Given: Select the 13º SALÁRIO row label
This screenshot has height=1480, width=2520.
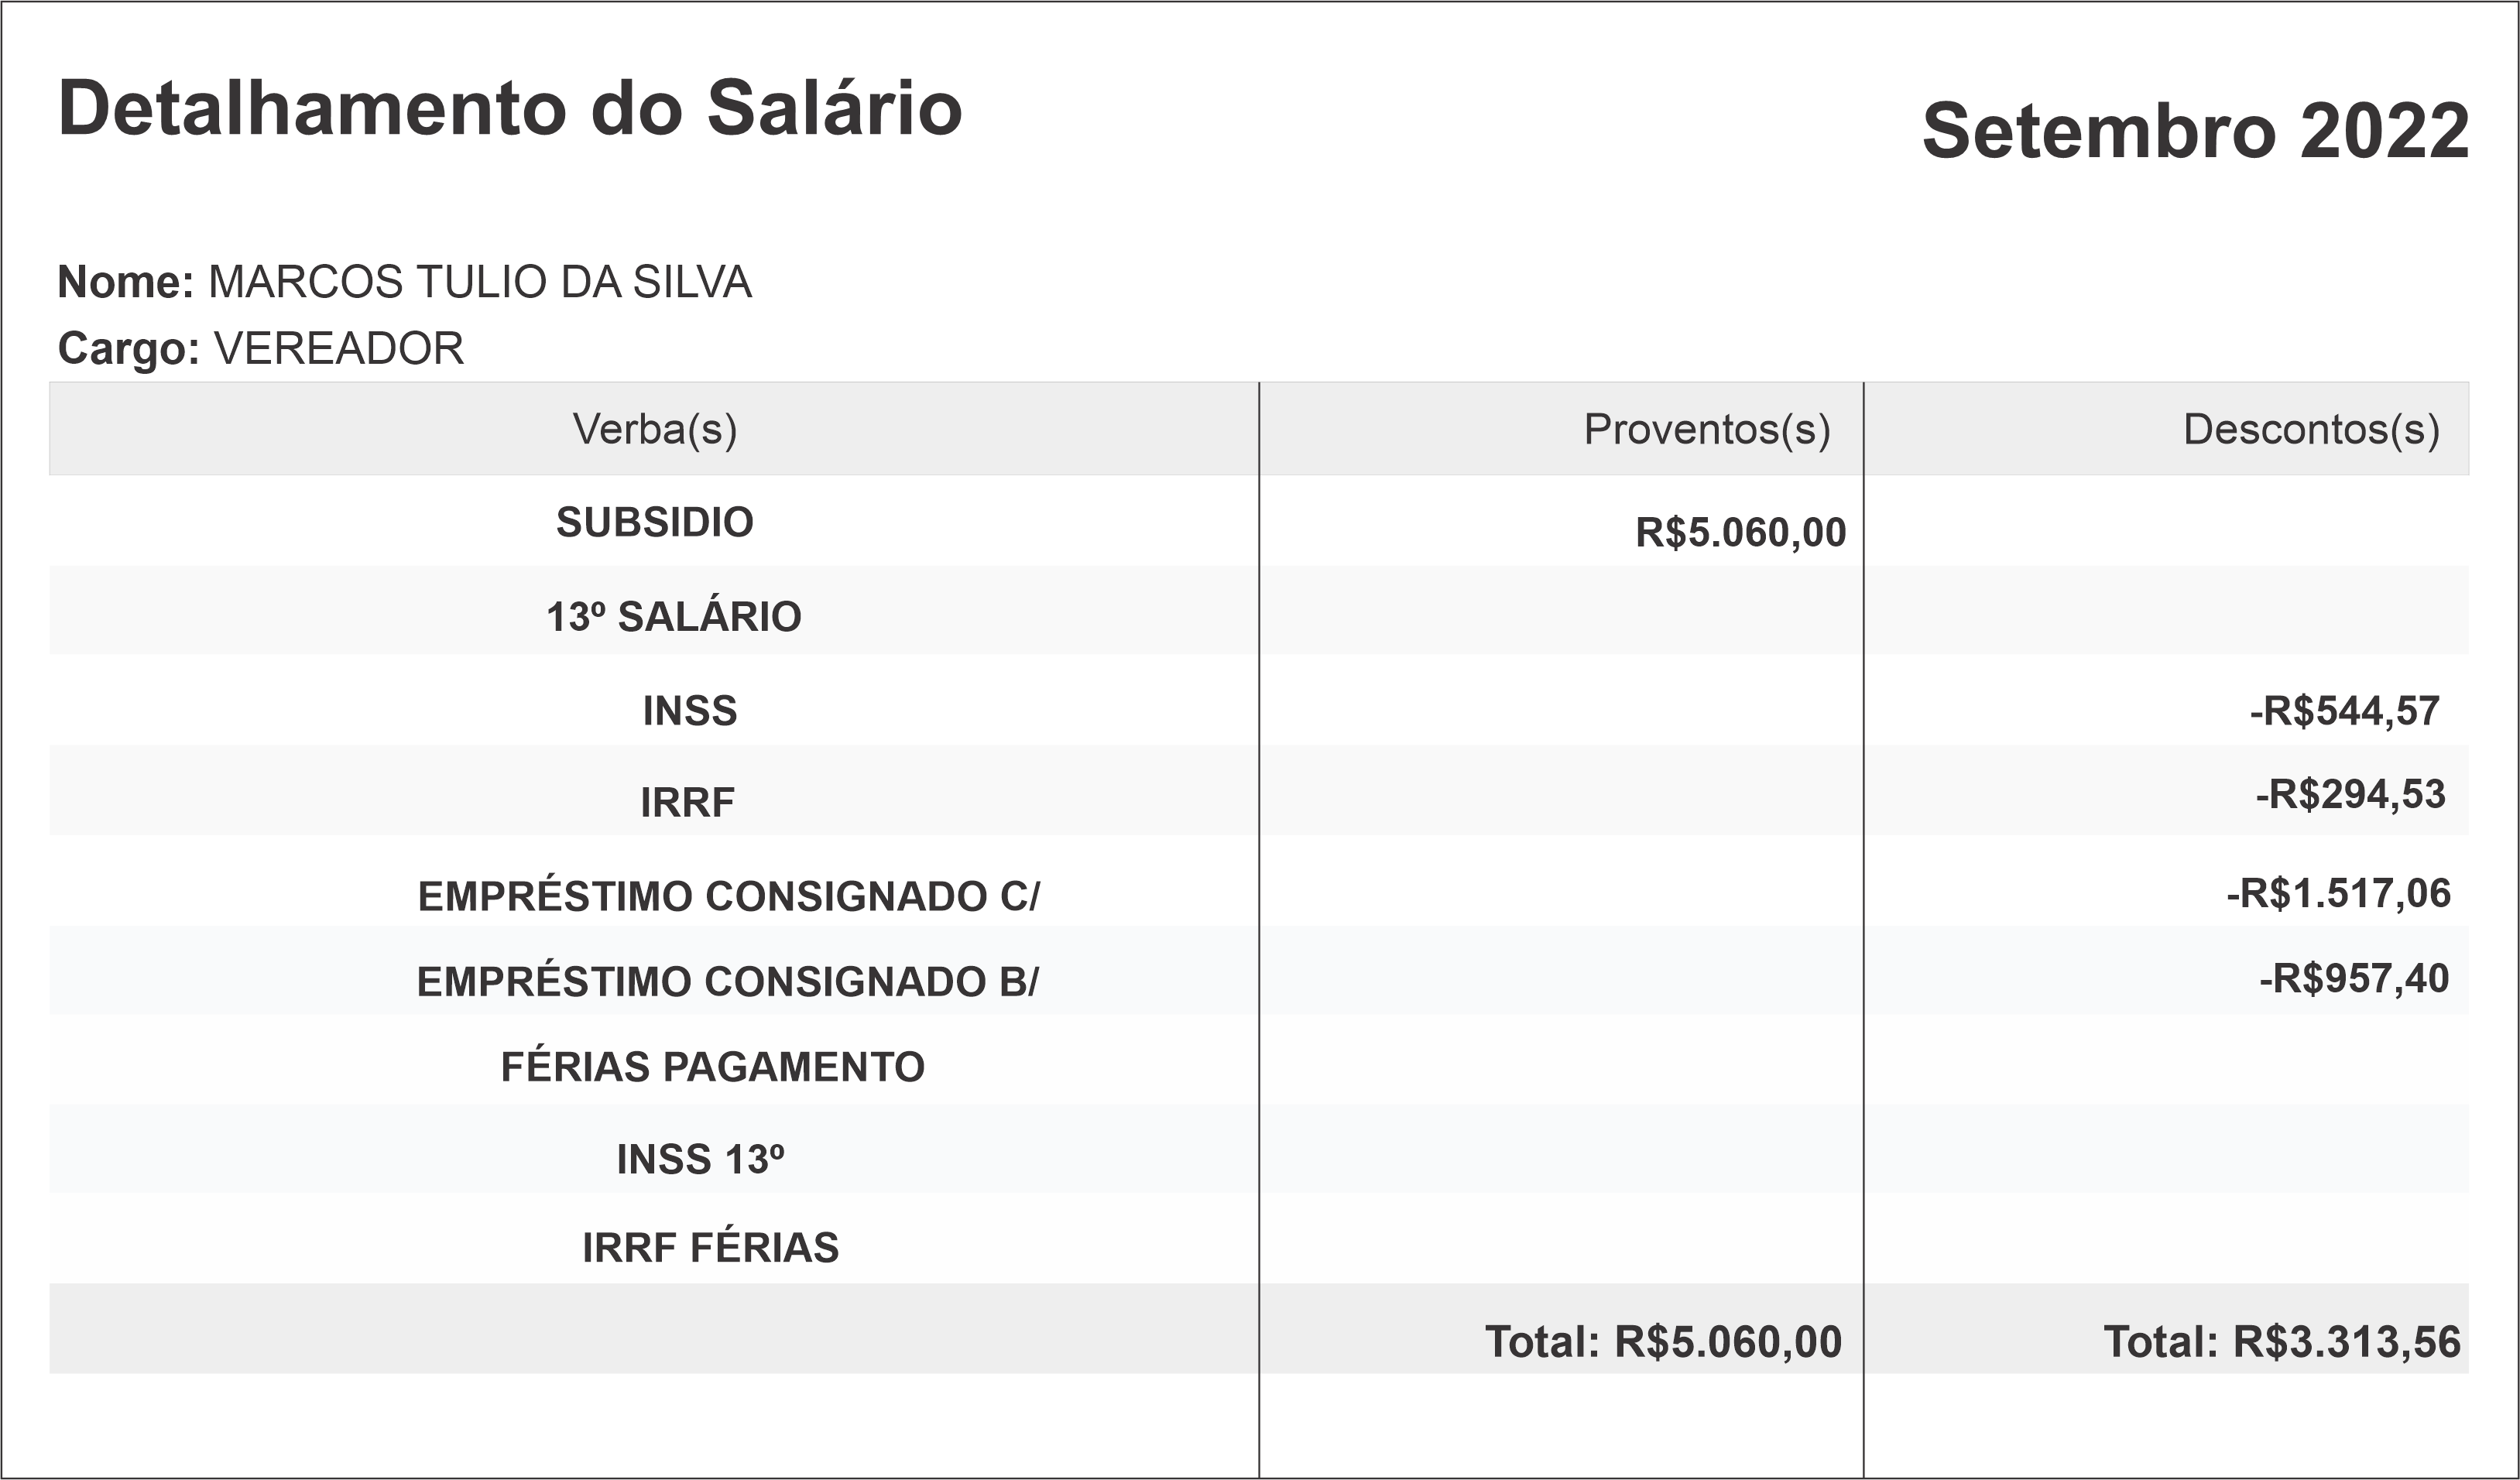Looking at the screenshot, I should click(673, 617).
